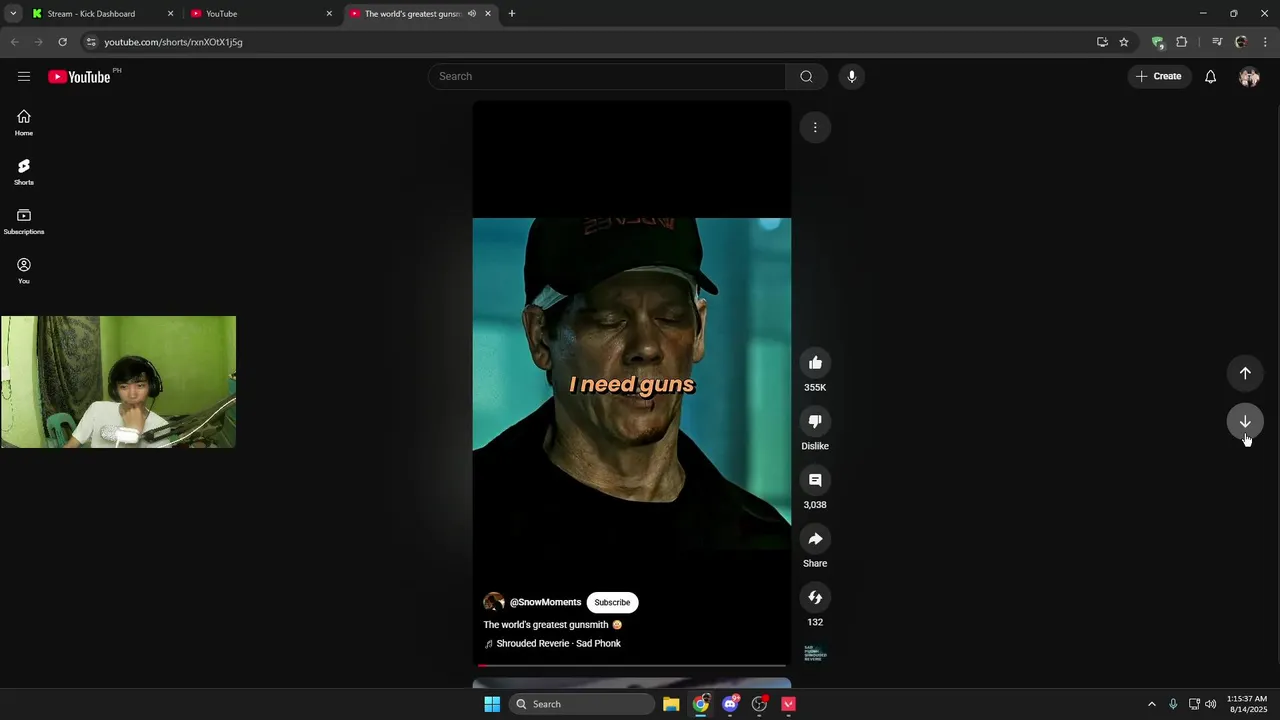Click the webcam overlay thumbnail
The width and height of the screenshot is (1280, 720).
pyautogui.click(x=118, y=382)
